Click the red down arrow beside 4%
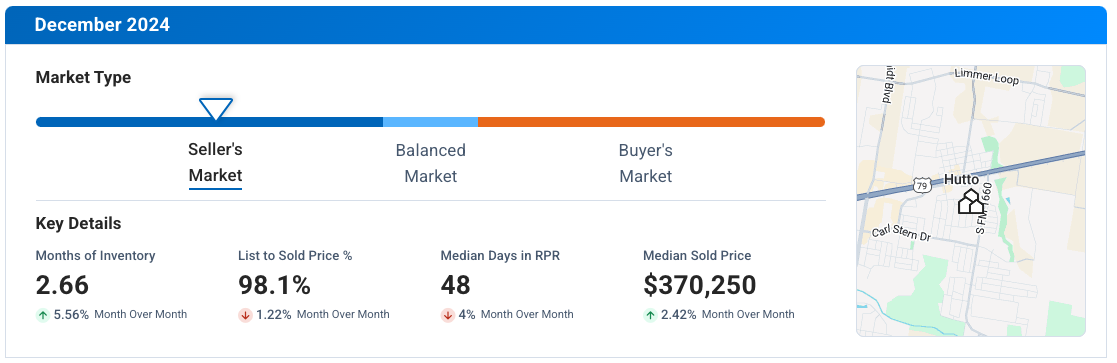The image size is (1117, 363). click(x=447, y=315)
